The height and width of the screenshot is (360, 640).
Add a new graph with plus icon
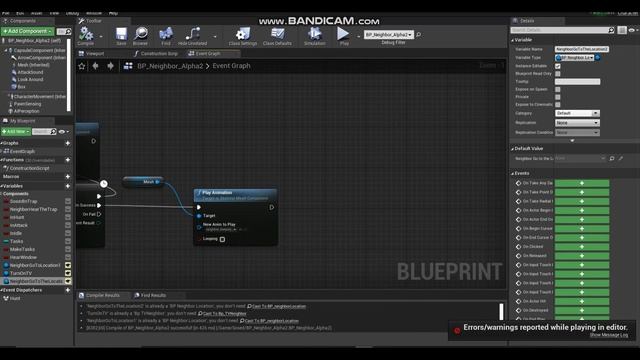[x=68, y=143]
